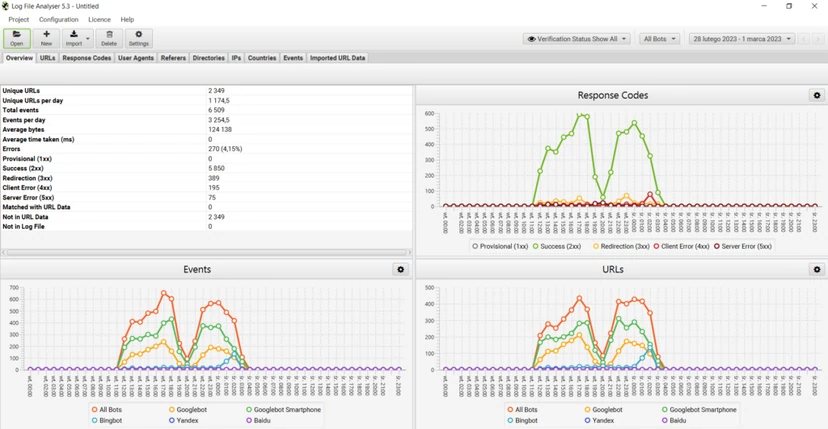This screenshot has width=828, height=429.
Task: Switch to the Imported URL Data tab
Action: [337, 58]
